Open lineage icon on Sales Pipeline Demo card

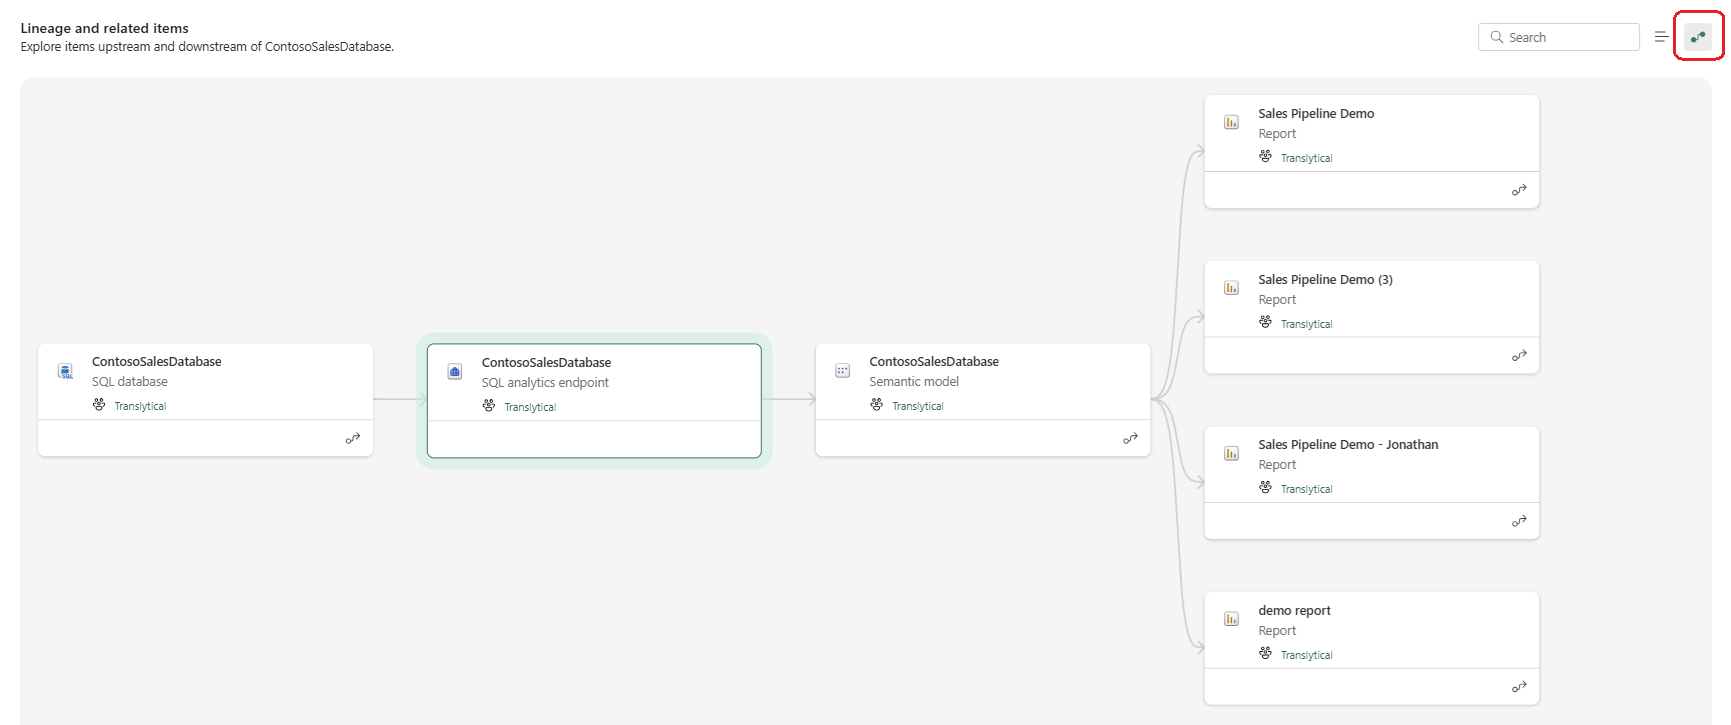point(1519,190)
